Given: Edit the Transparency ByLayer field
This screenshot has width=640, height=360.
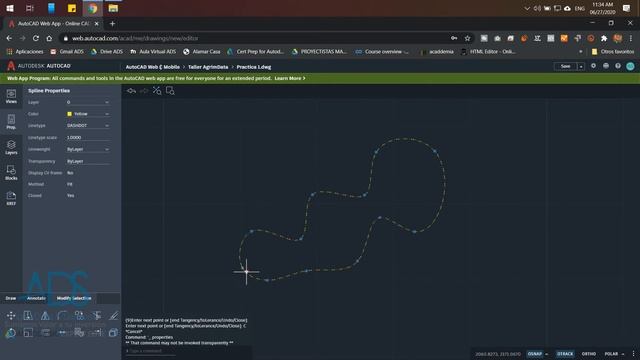Looking at the screenshot, I should tap(88, 161).
